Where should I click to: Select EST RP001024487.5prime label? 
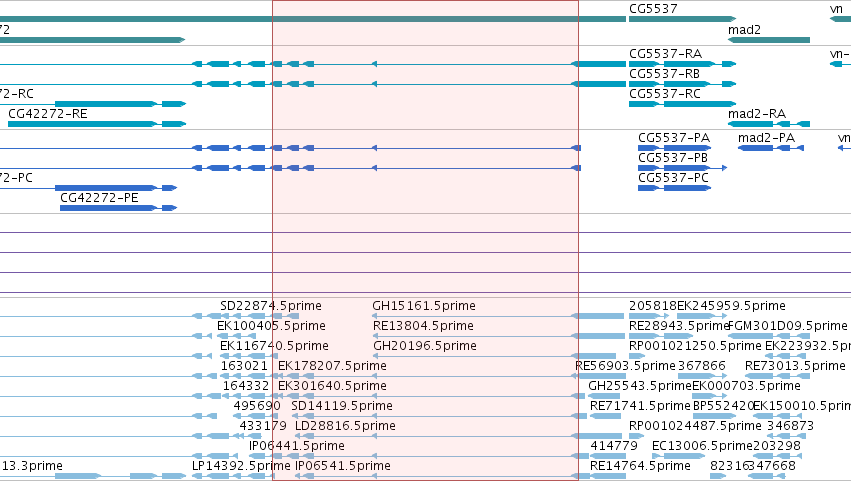point(695,427)
